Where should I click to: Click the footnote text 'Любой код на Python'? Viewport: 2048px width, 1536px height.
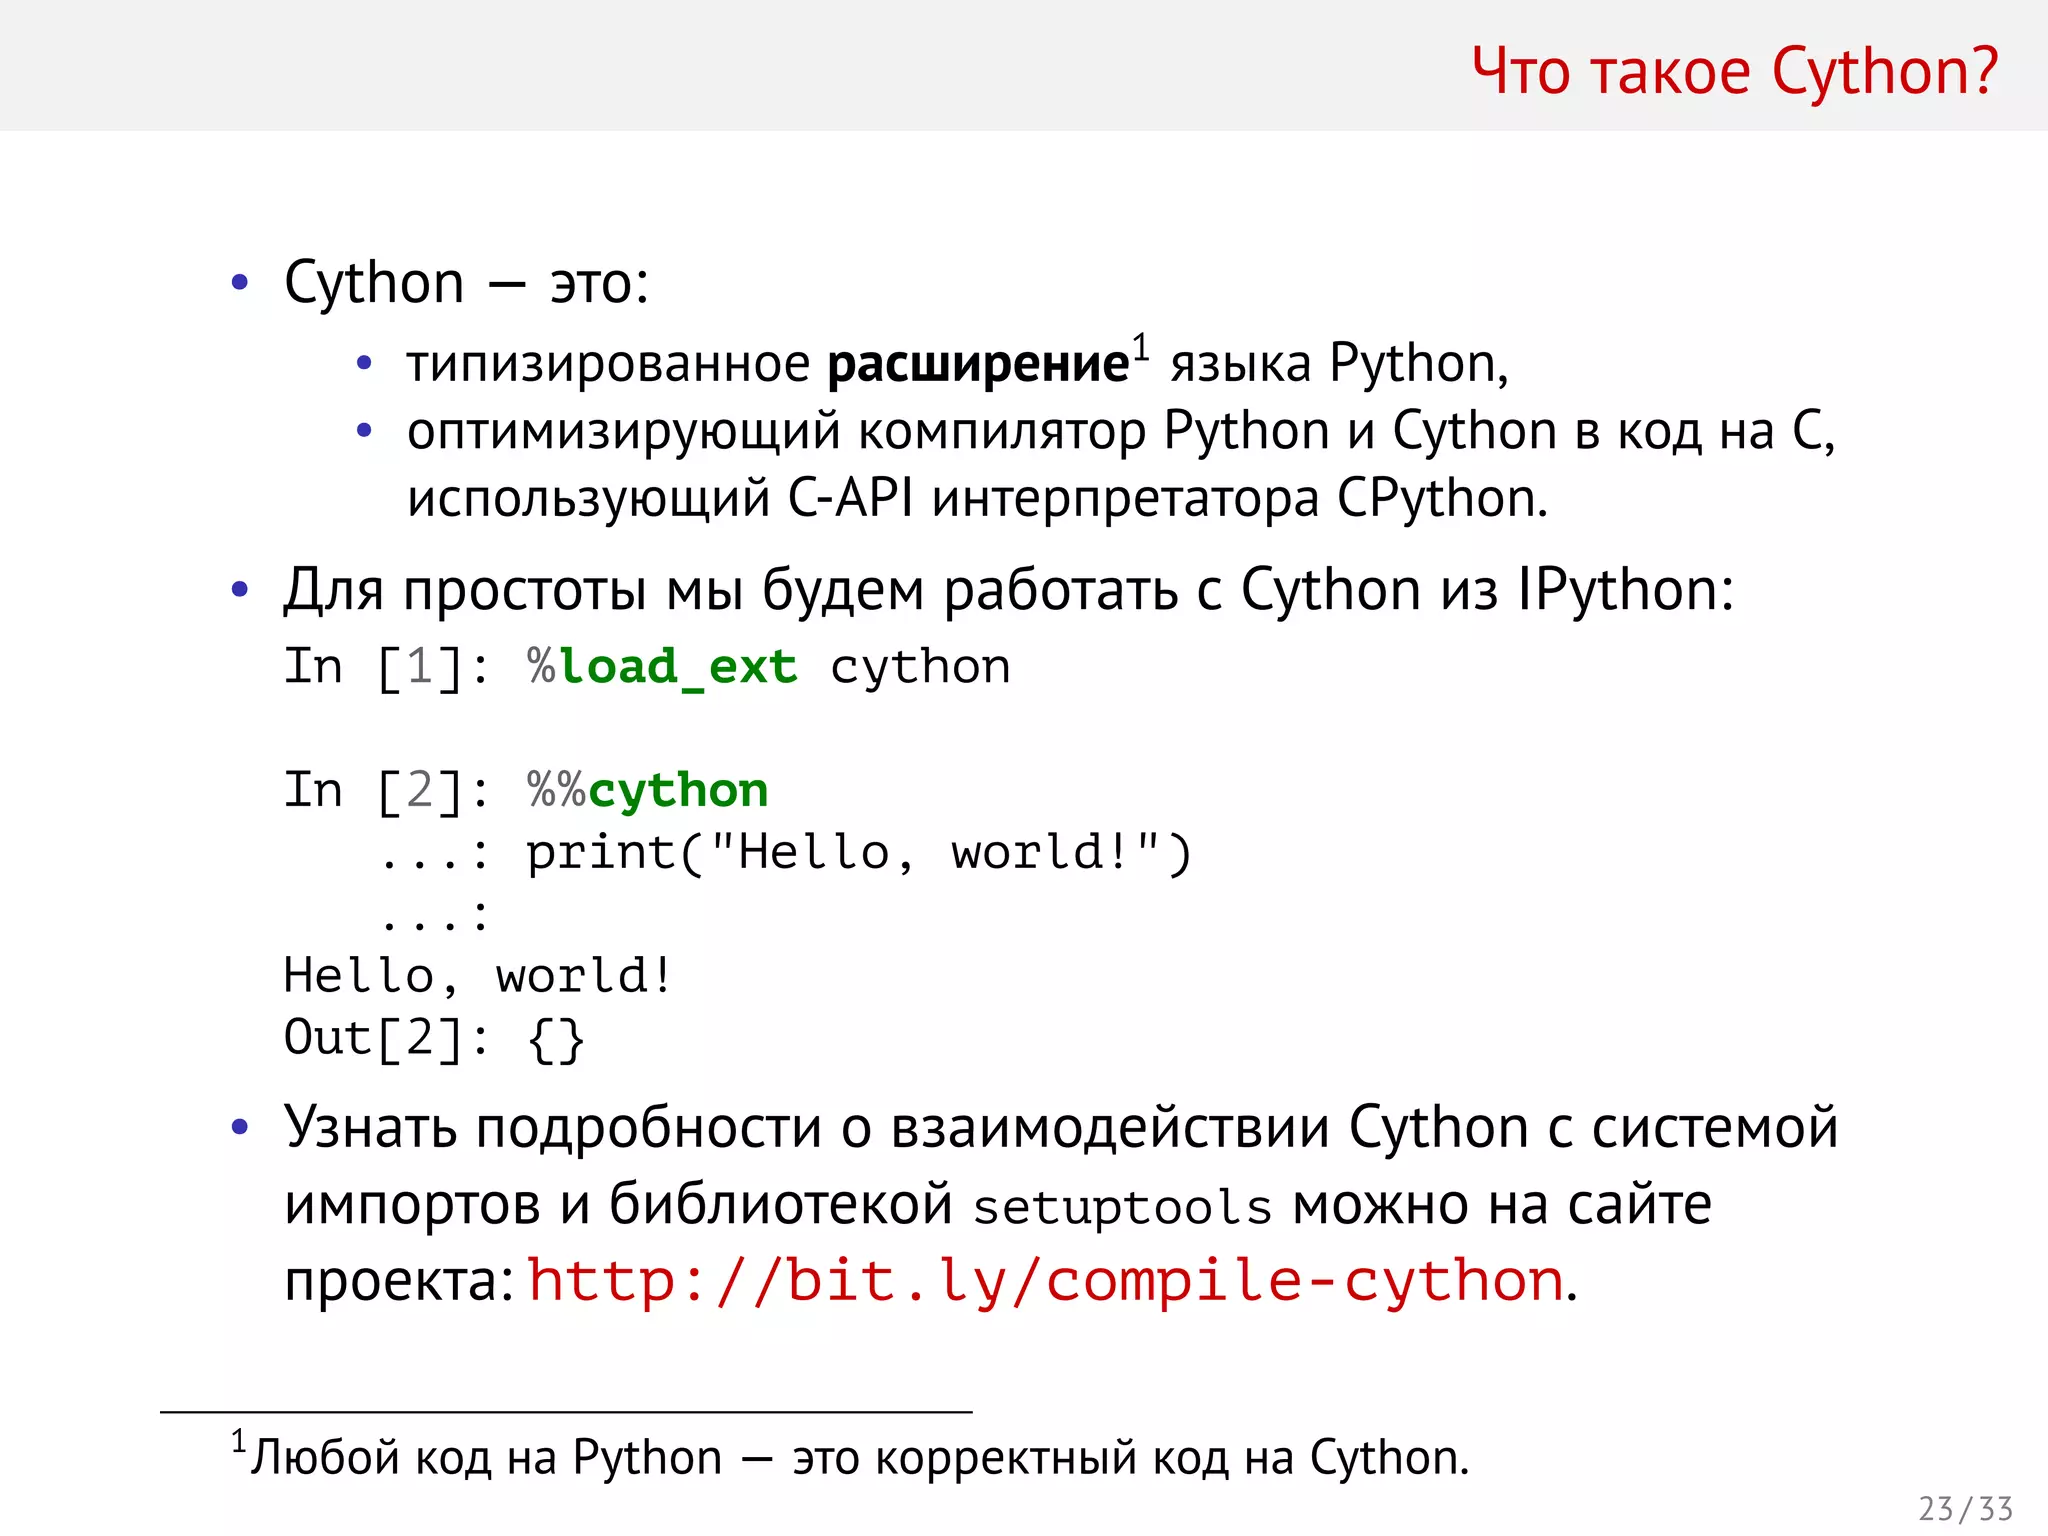[486, 1458]
